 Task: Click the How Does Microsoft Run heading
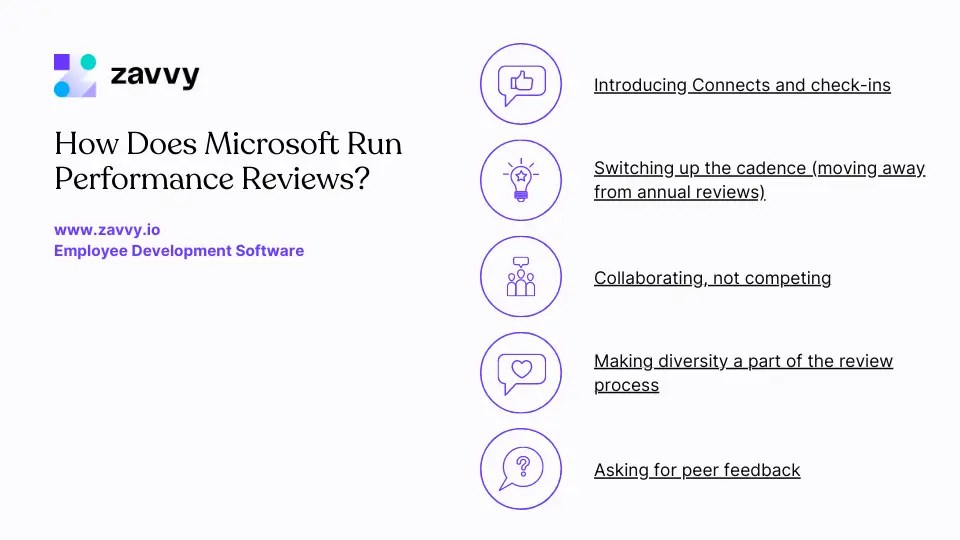(x=228, y=161)
